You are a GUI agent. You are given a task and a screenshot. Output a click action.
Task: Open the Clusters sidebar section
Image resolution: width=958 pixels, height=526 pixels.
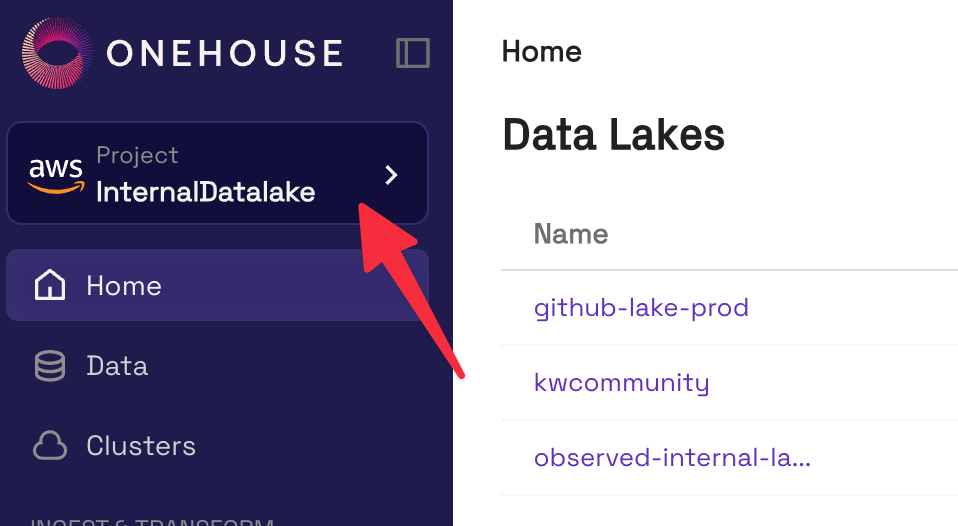click(141, 446)
